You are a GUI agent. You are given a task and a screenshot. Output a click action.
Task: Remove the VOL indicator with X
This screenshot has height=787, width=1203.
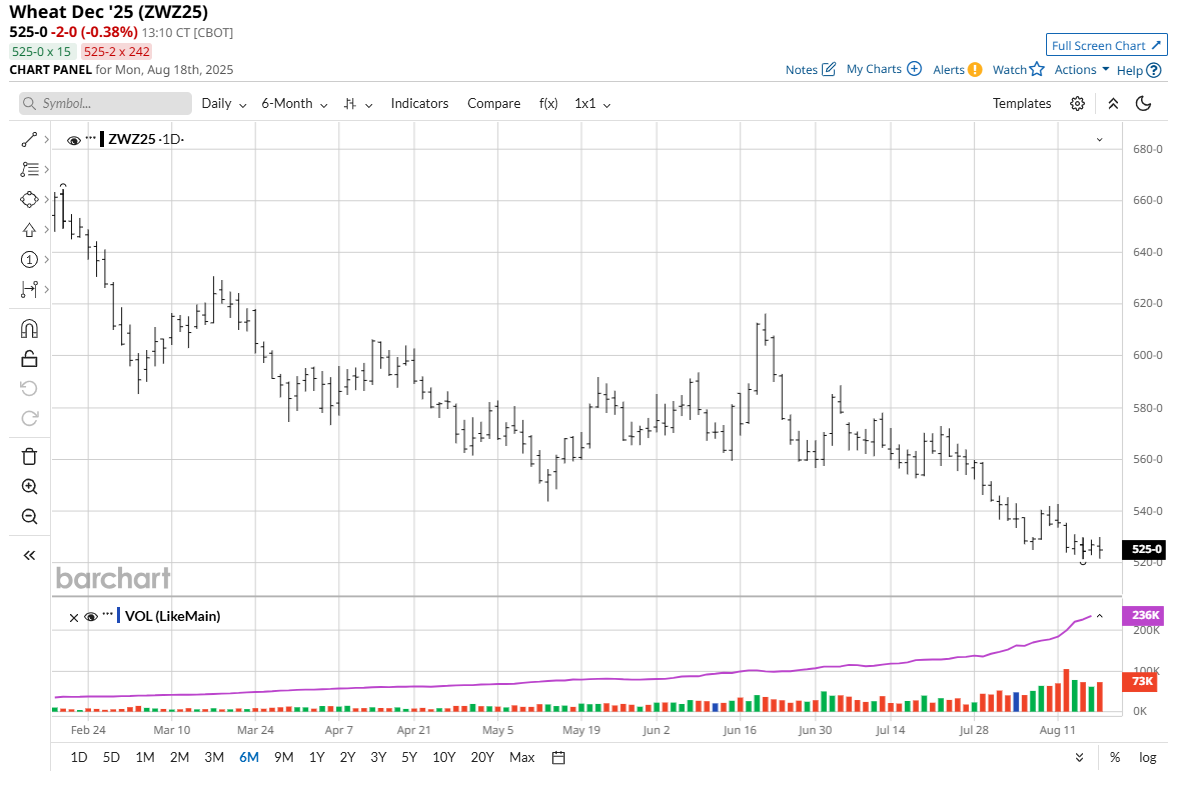pyautogui.click(x=73, y=618)
